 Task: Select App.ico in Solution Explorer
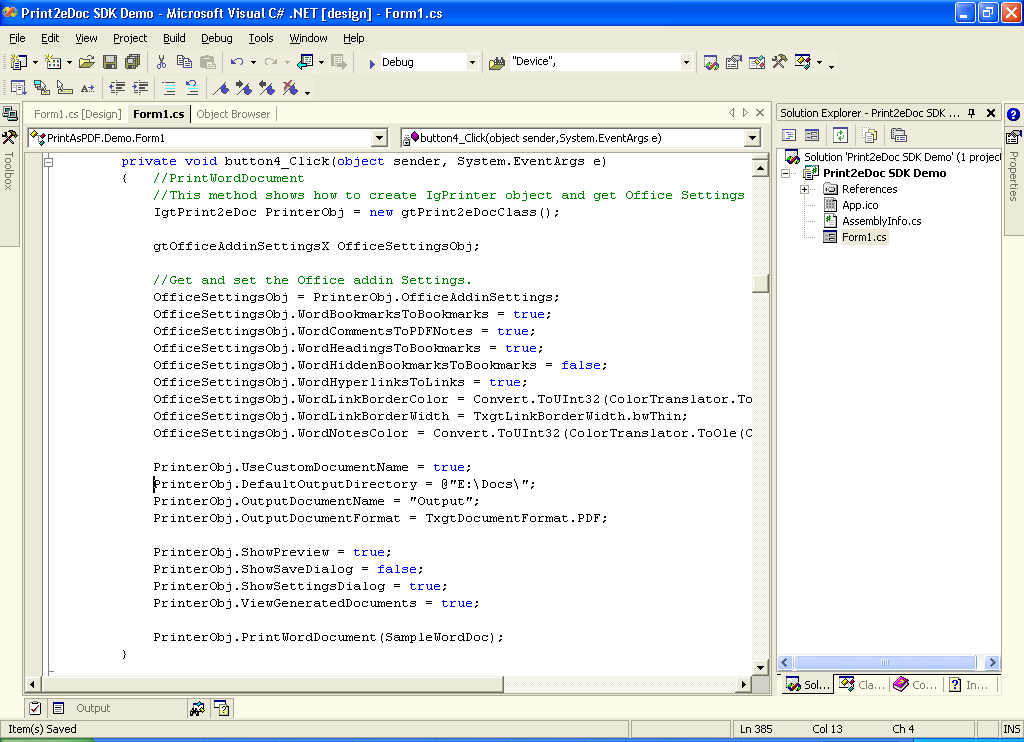(x=859, y=205)
